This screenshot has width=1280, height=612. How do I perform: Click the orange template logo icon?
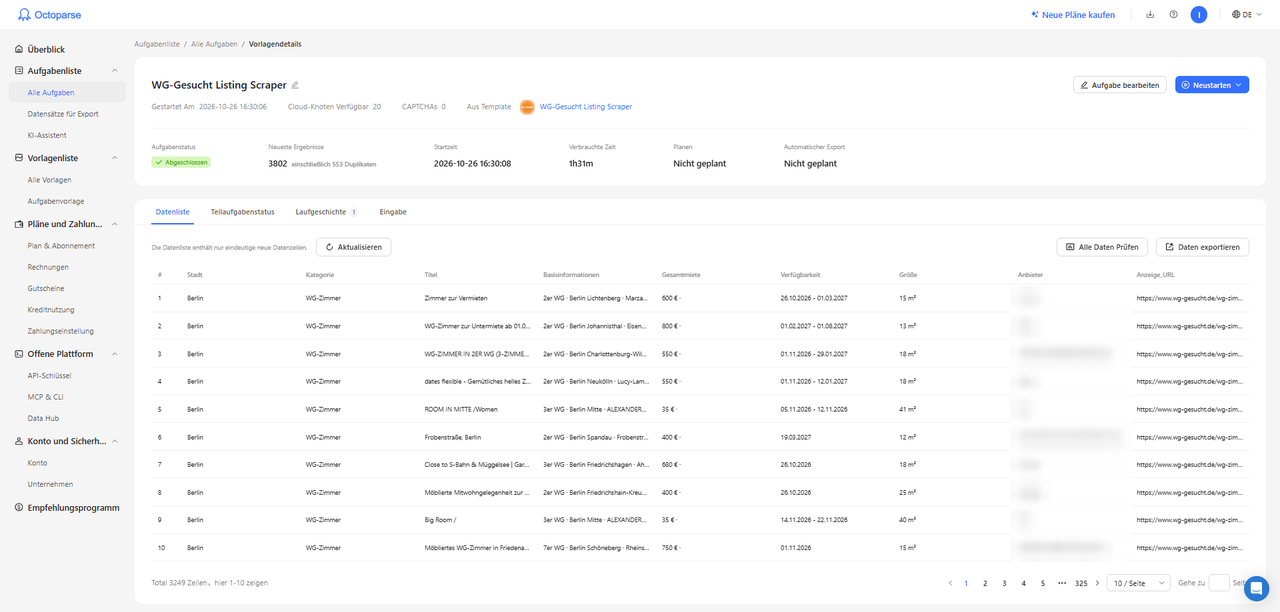coord(526,106)
